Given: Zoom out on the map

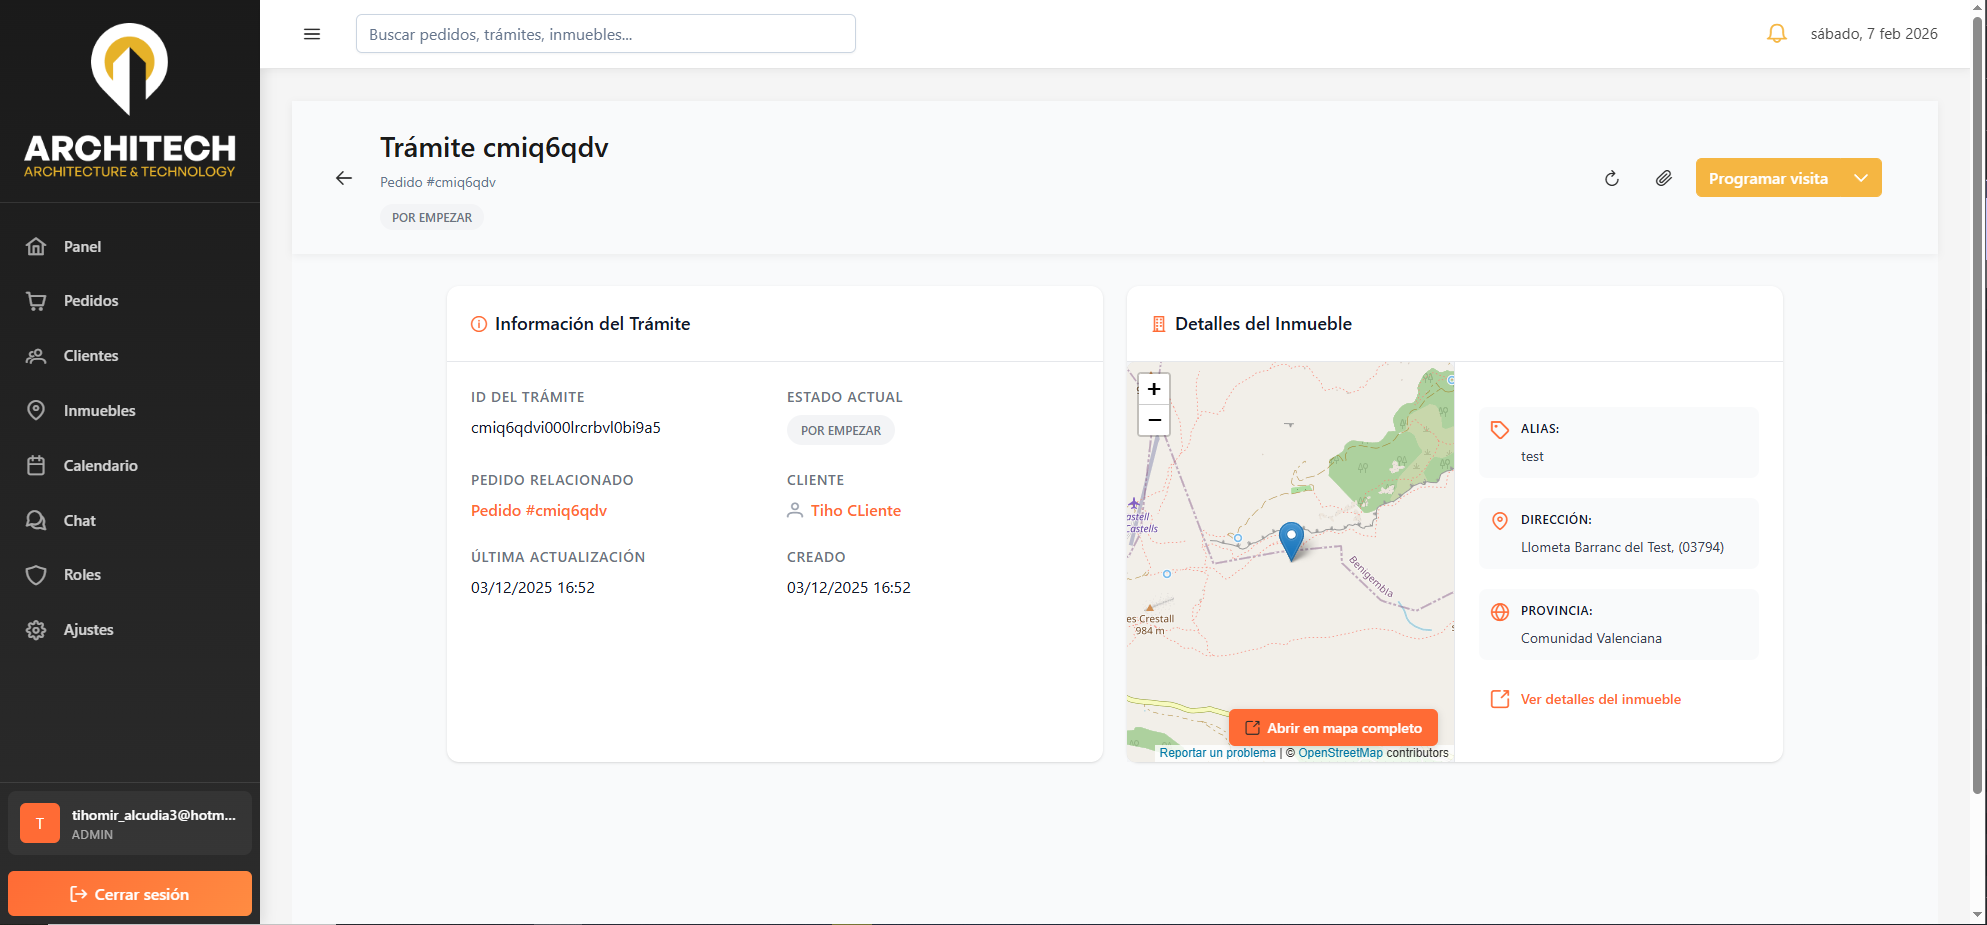Looking at the screenshot, I should (x=1154, y=420).
